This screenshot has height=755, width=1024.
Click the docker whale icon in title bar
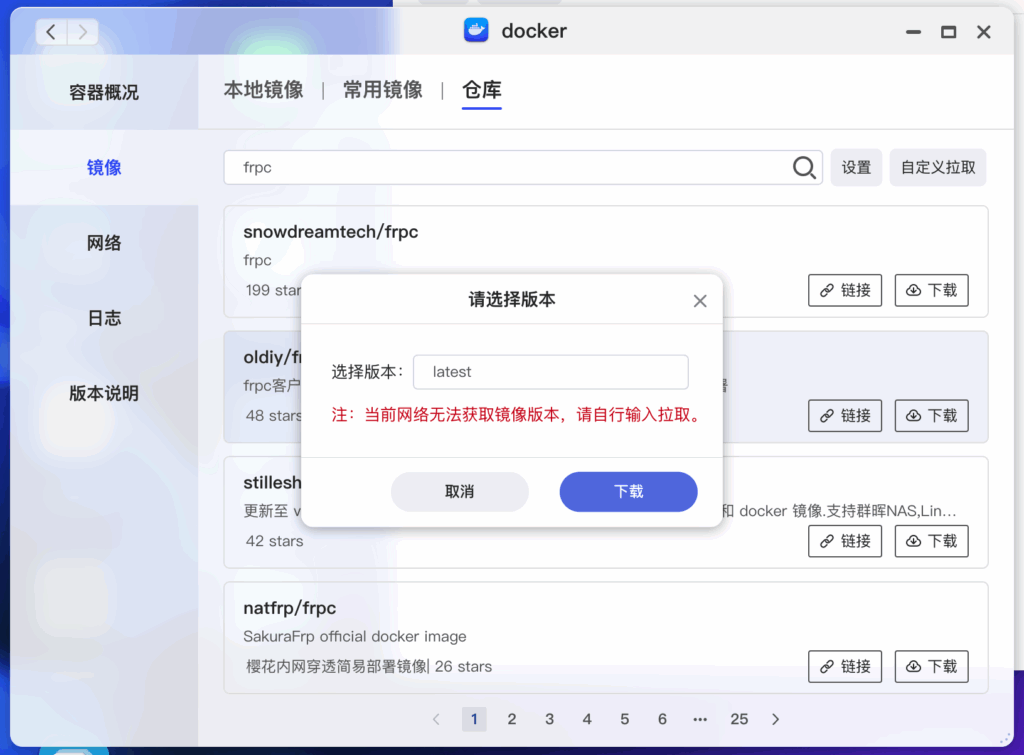[475, 30]
